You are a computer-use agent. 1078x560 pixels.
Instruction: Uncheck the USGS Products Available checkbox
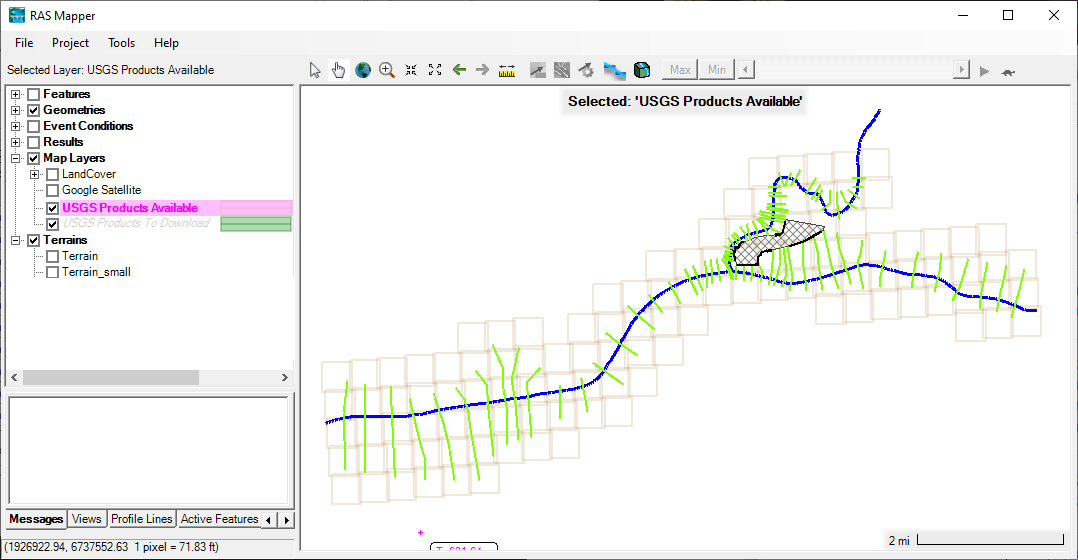coord(53,208)
